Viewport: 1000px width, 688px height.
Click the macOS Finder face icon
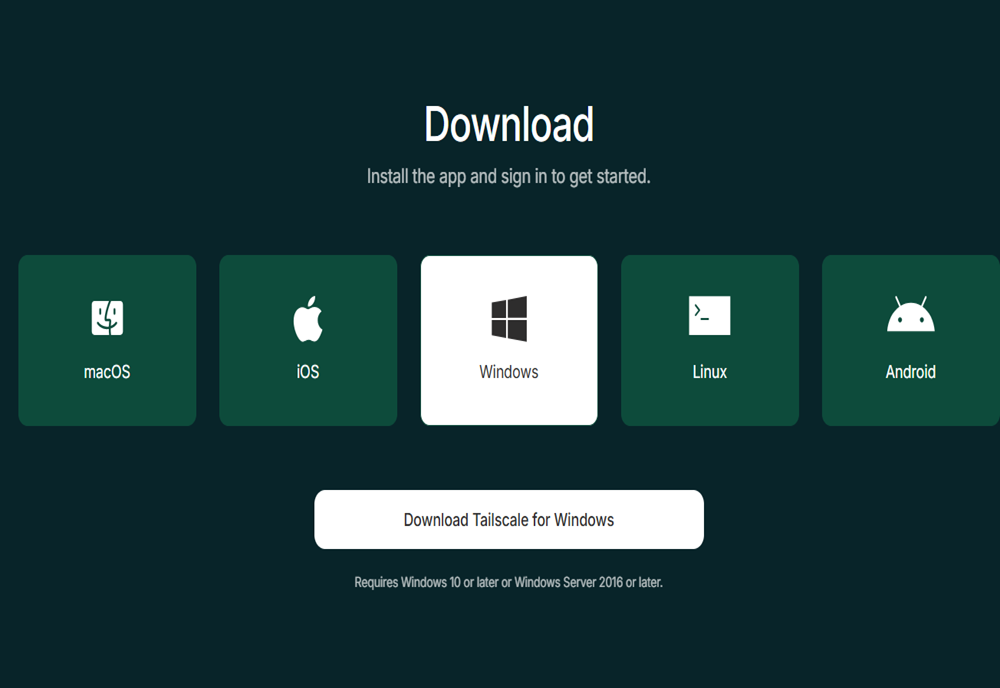[107, 317]
